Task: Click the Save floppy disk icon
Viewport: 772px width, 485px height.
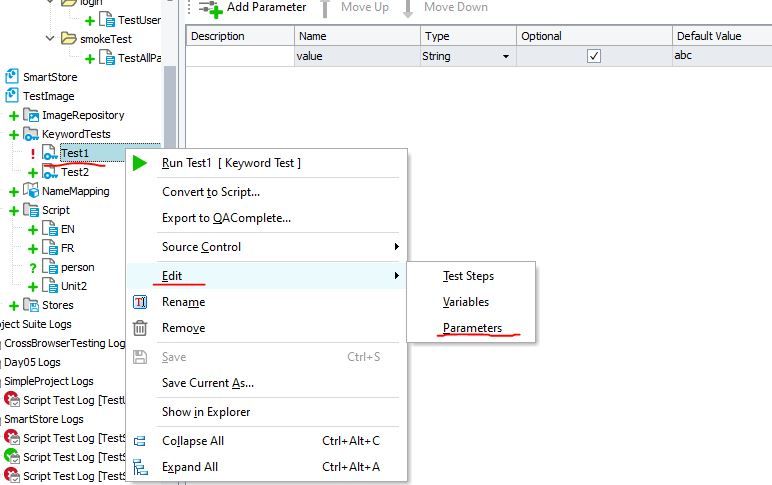Action: click(140, 357)
